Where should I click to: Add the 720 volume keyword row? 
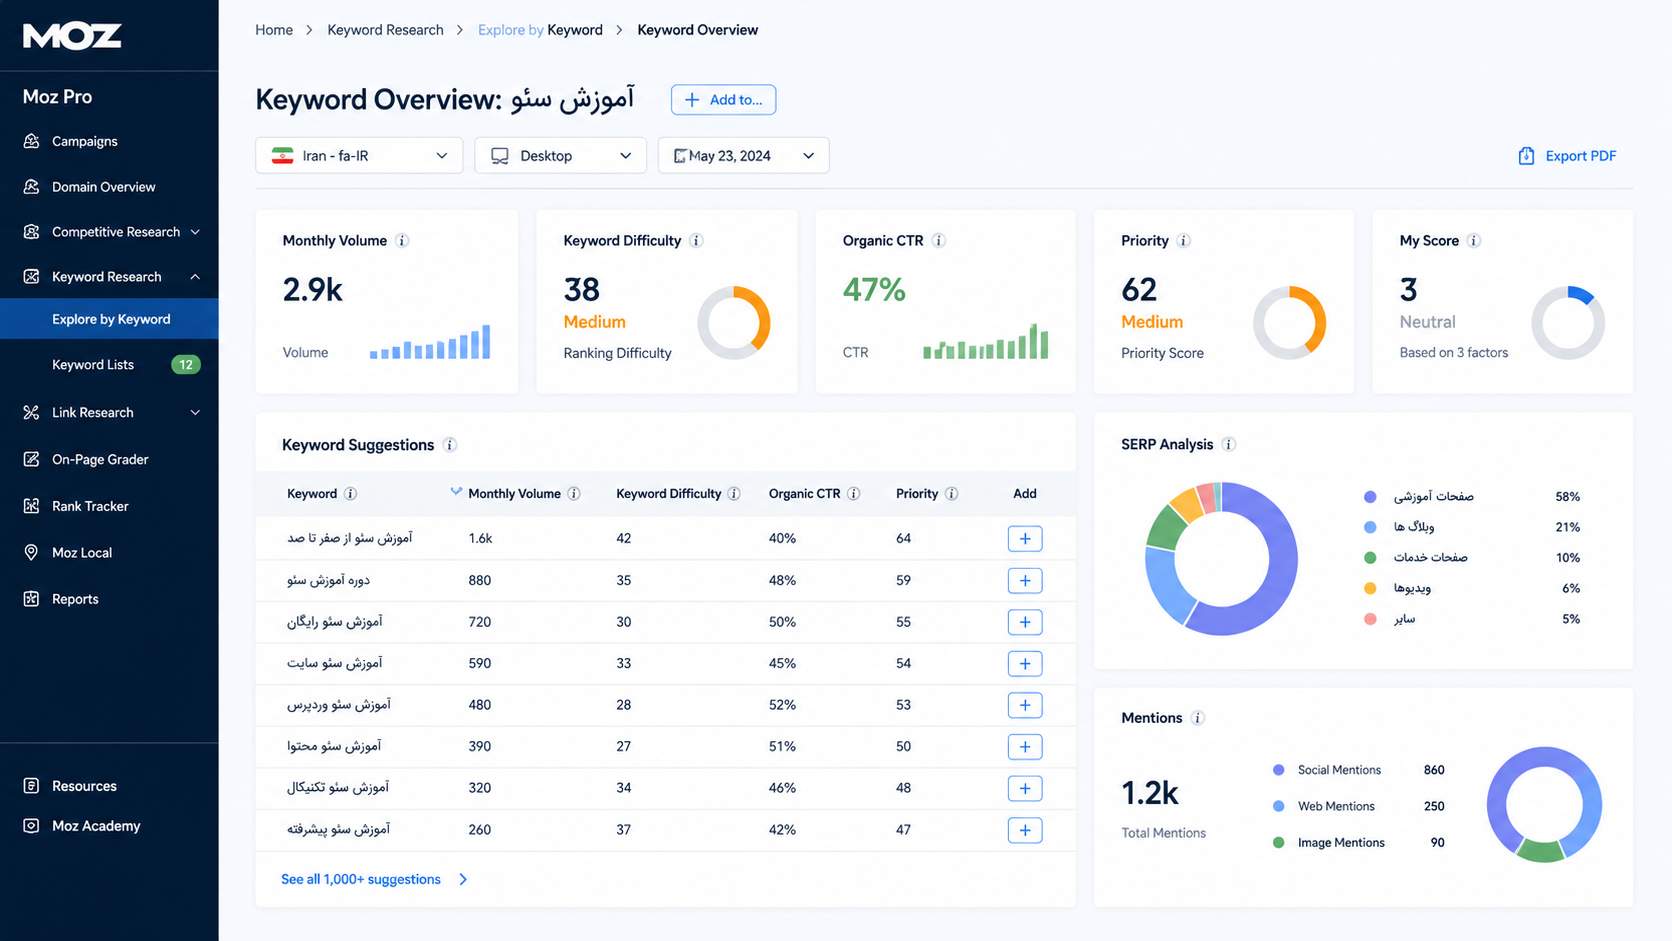pos(1025,622)
